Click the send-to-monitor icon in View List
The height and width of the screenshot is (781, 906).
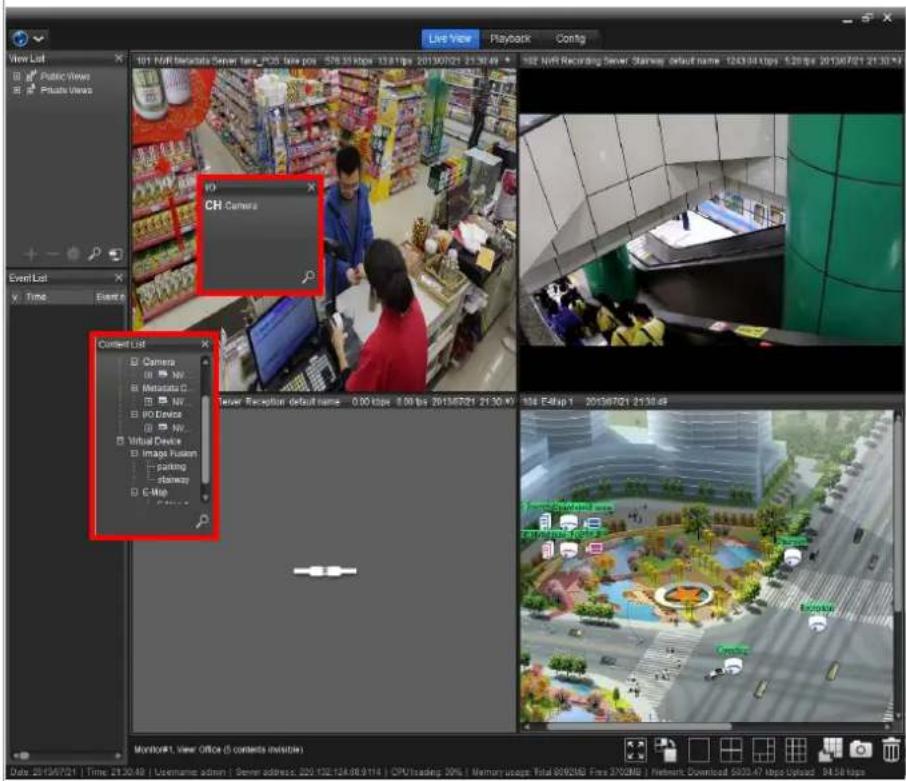click(116, 254)
